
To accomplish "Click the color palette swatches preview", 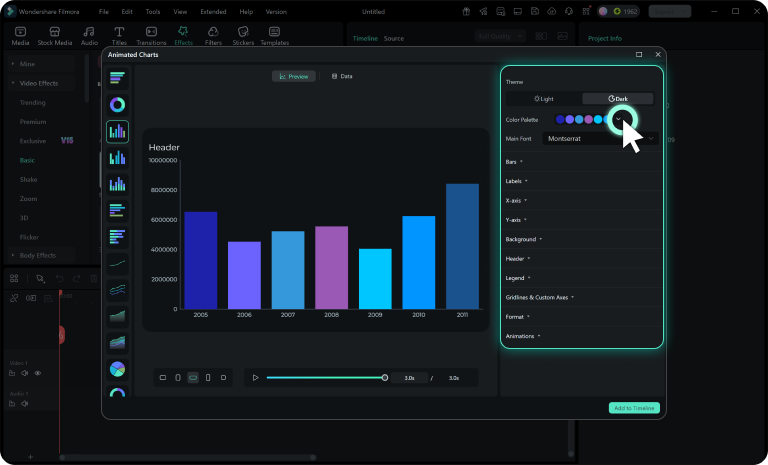I will pos(583,119).
